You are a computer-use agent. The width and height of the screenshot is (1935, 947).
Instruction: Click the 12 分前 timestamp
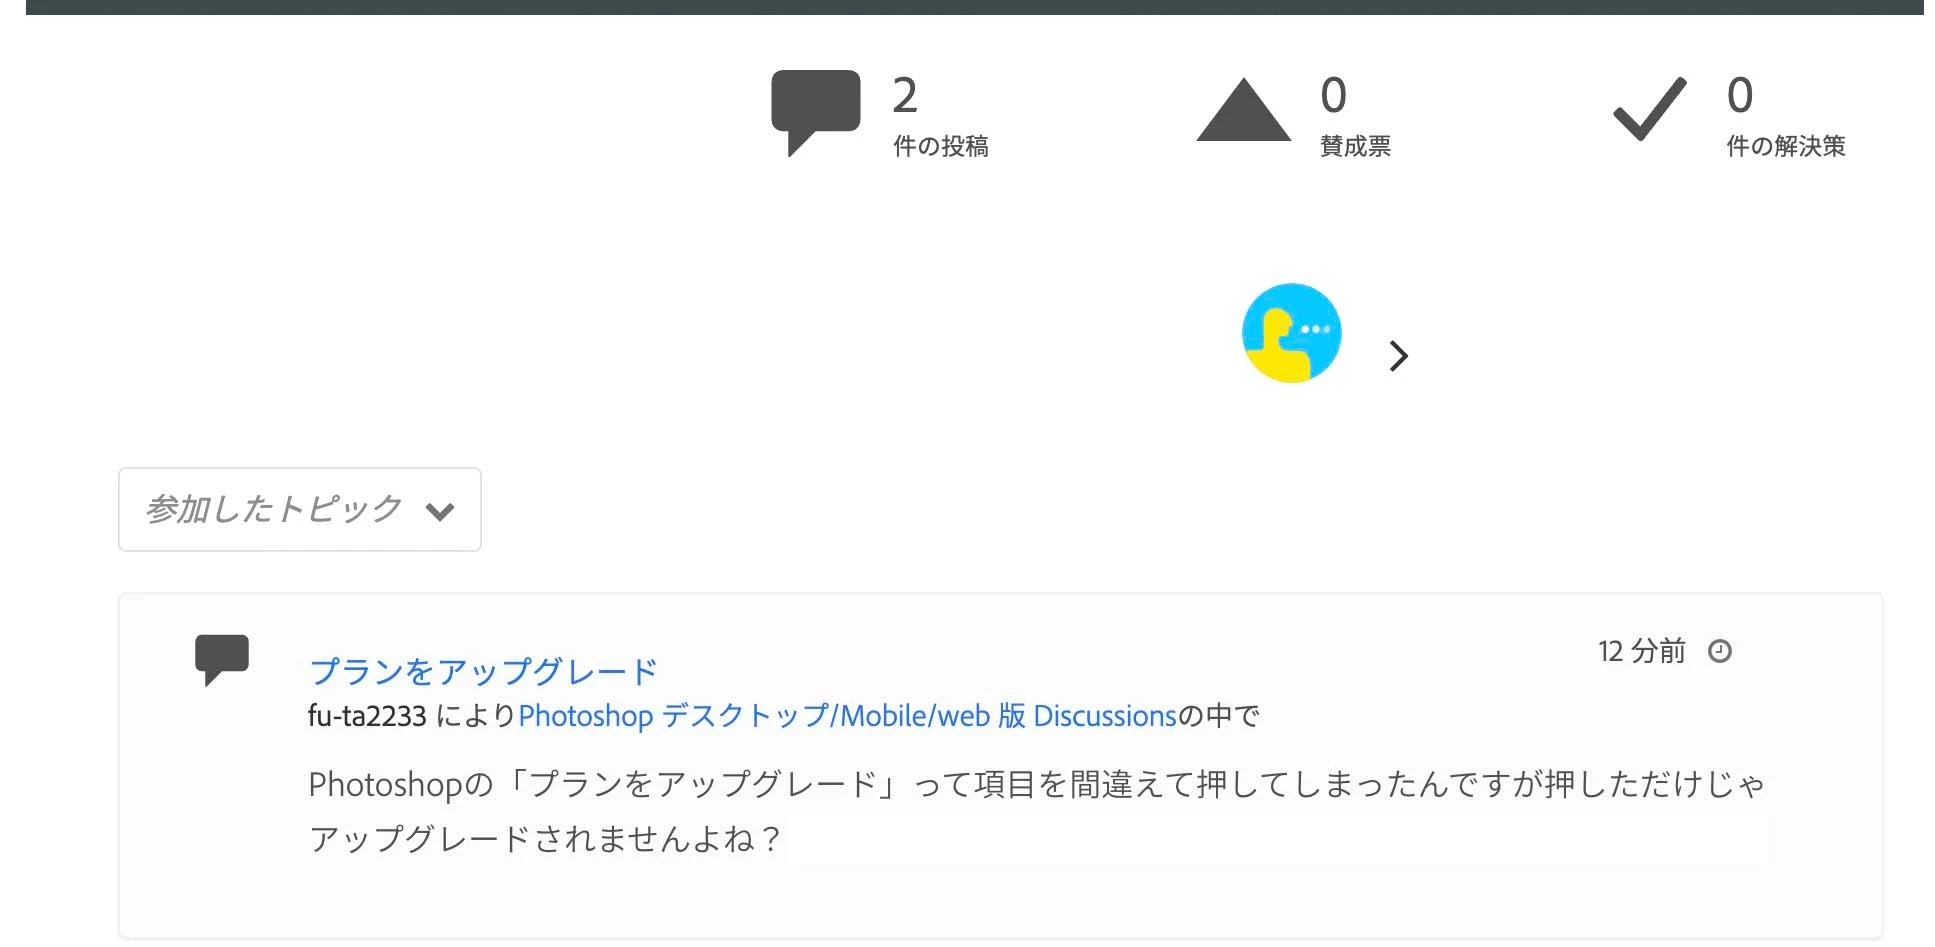pyautogui.click(x=1642, y=651)
